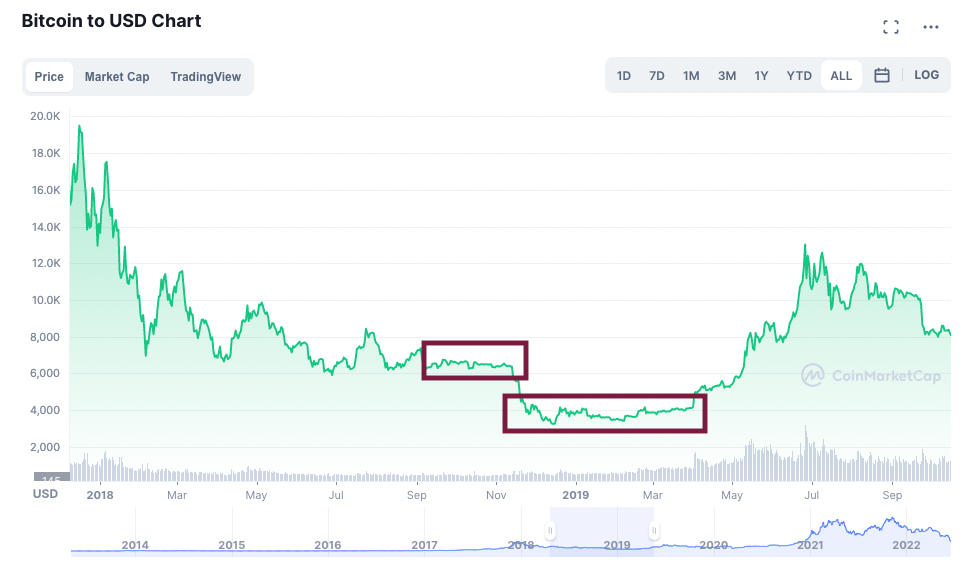The width and height of the screenshot is (965, 566).
Task: Switch to the Price tab
Action: click(x=49, y=77)
